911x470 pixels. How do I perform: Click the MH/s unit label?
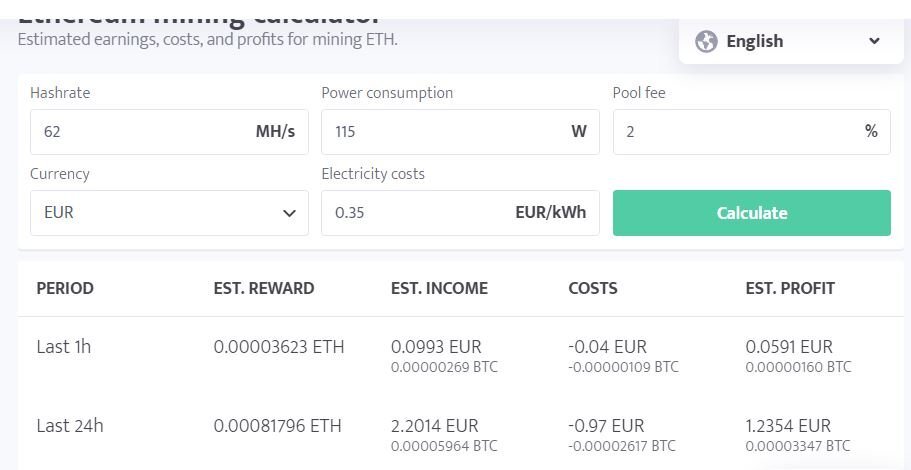click(x=275, y=132)
